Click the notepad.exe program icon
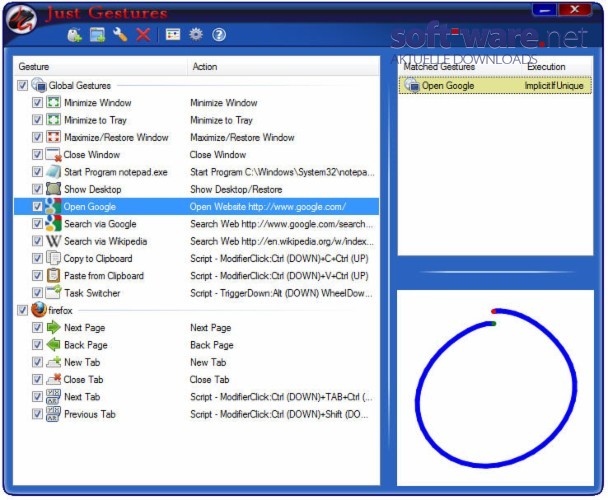 [54, 172]
